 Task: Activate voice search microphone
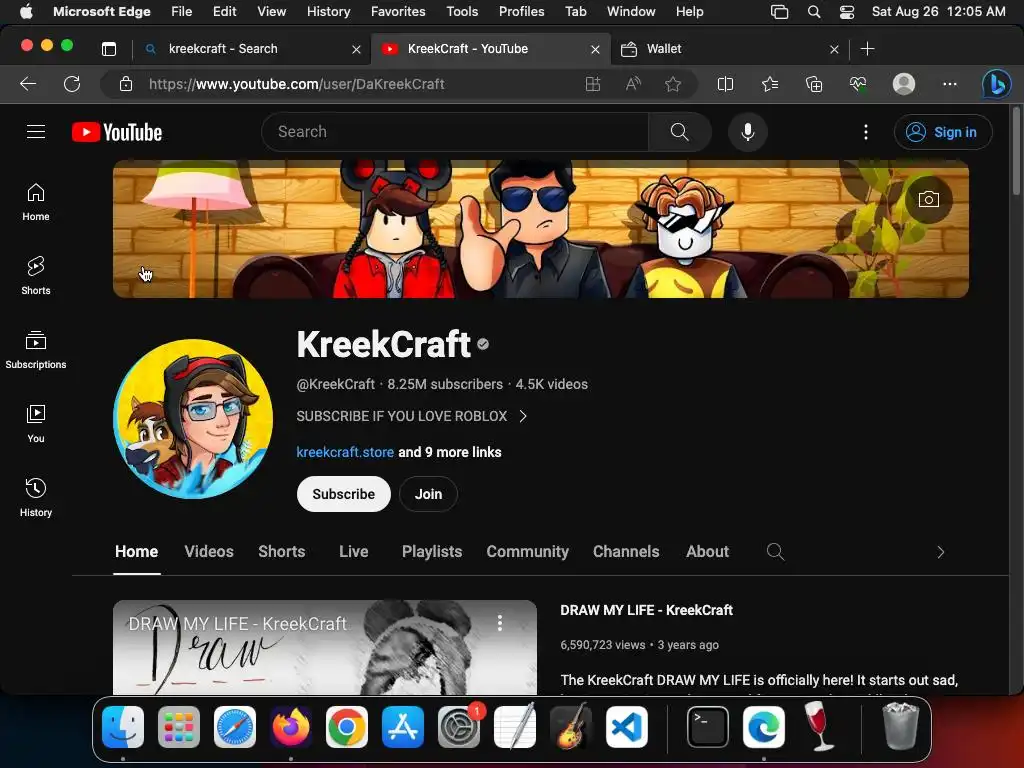tap(748, 132)
